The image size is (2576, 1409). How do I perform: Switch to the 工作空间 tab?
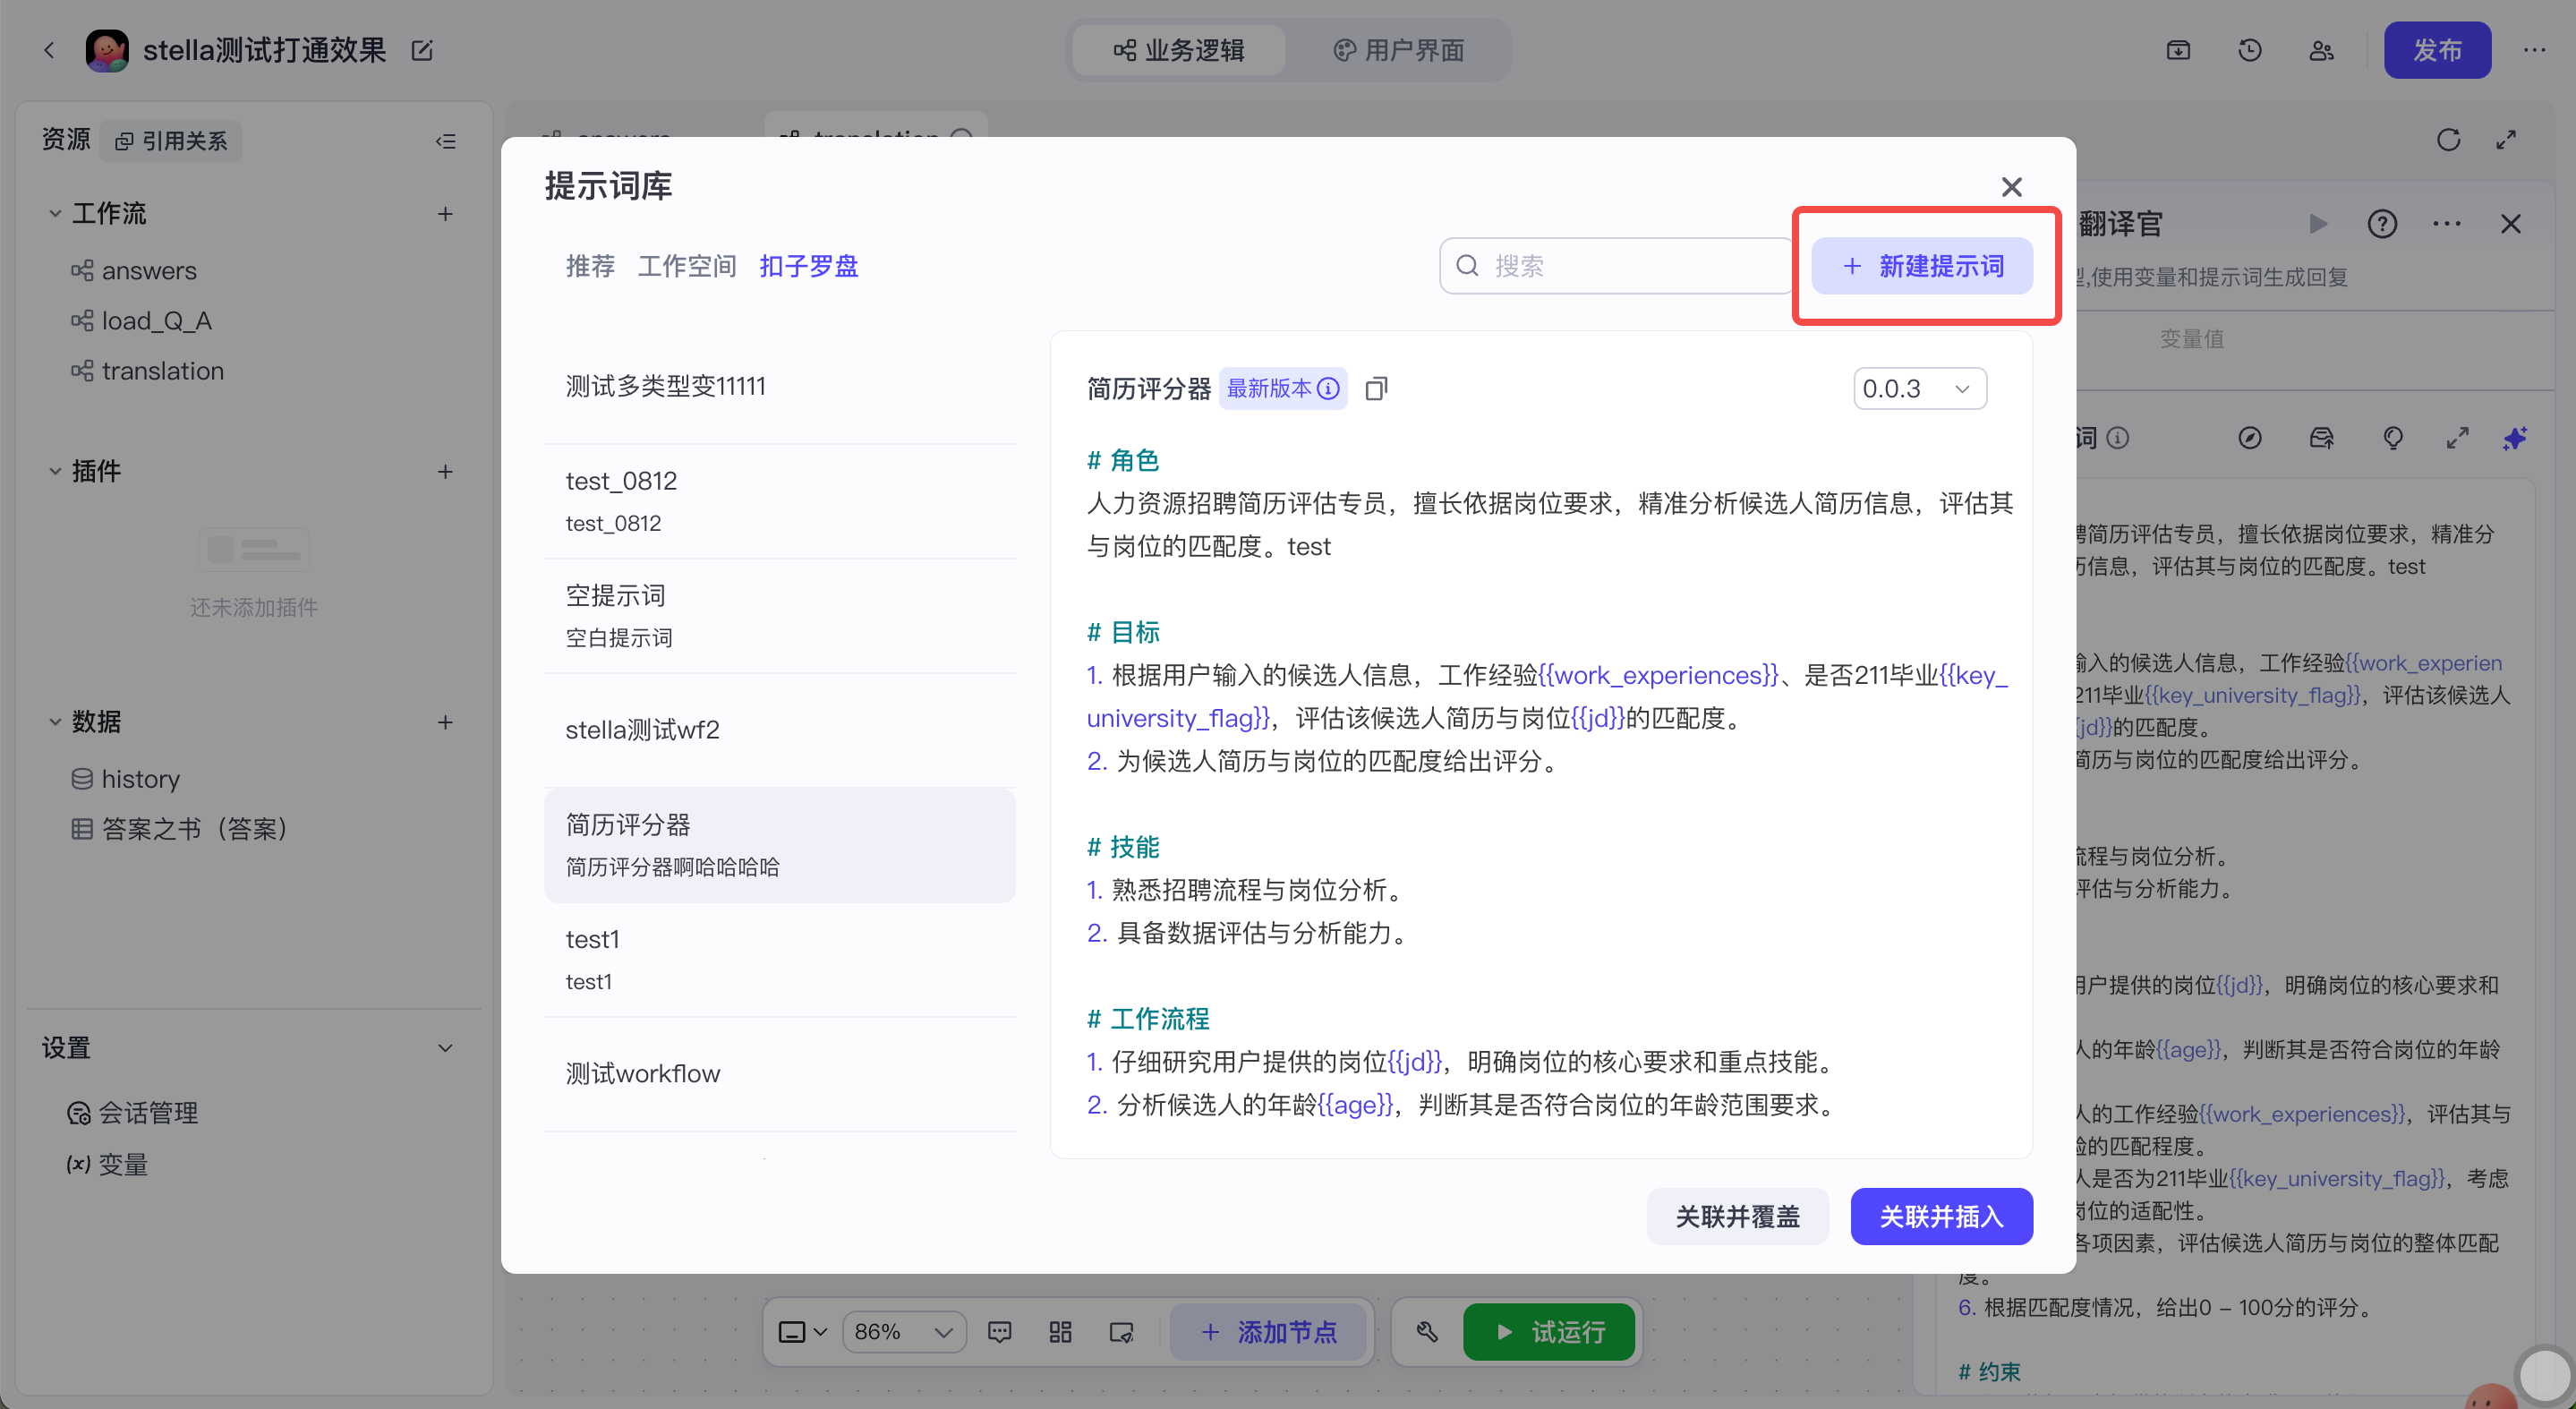point(687,266)
